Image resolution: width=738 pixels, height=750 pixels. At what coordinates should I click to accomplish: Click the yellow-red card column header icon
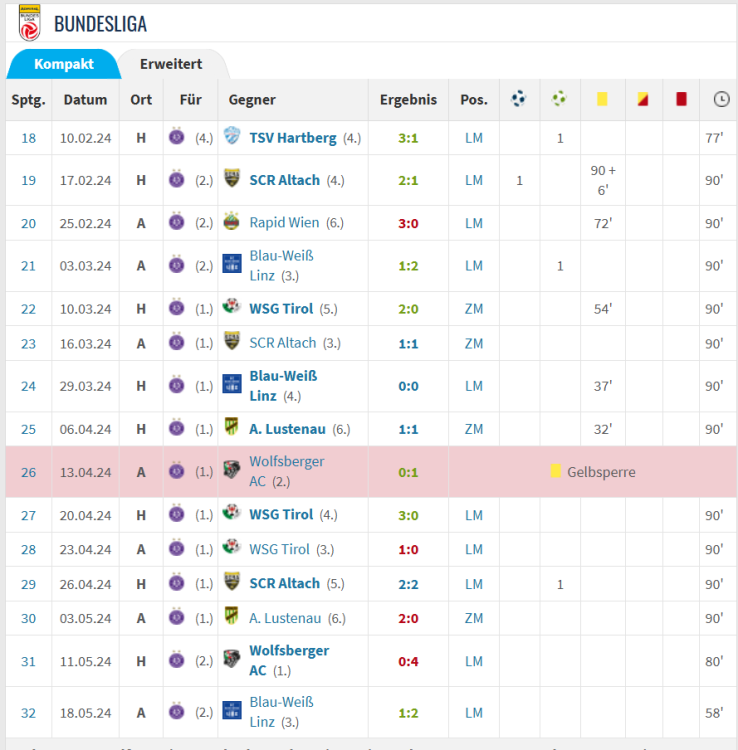pos(642,99)
